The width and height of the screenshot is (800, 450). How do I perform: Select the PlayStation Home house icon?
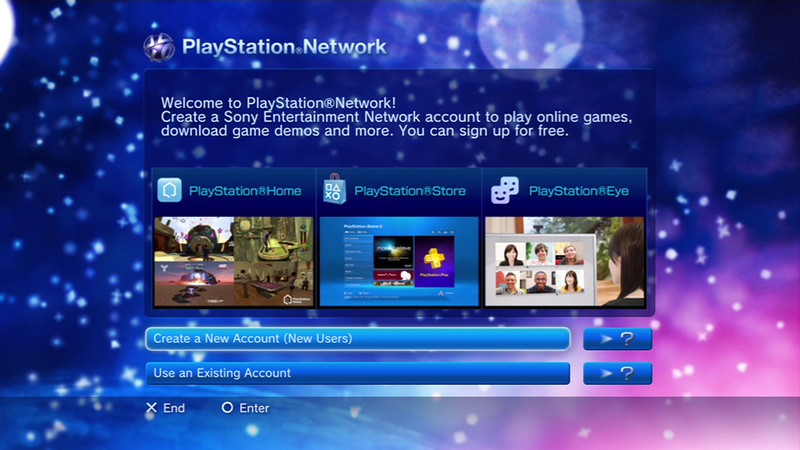[x=169, y=190]
